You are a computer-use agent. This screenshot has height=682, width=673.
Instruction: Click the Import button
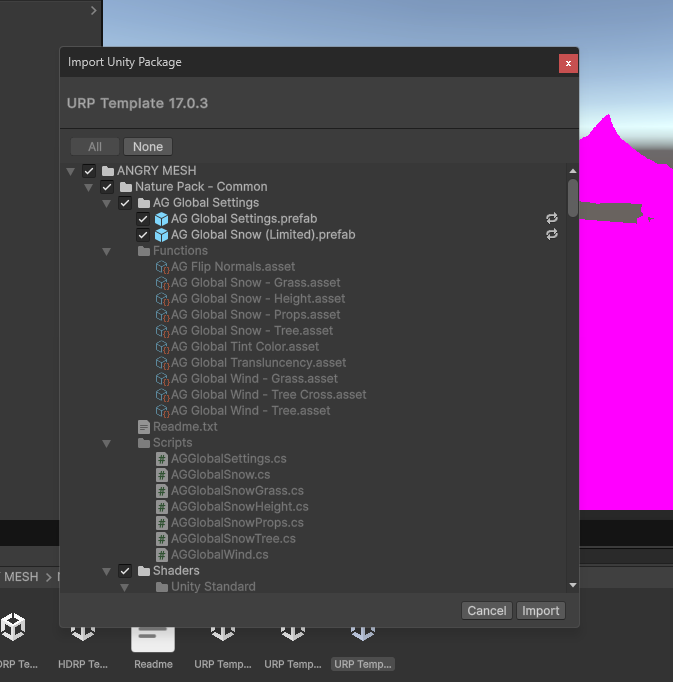[541, 611]
